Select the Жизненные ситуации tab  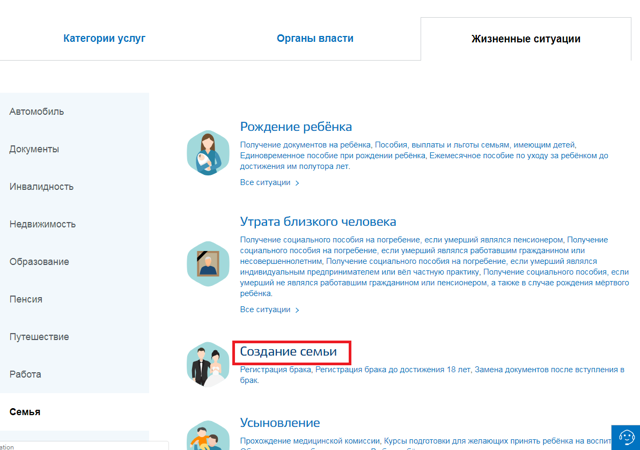(526, 39)
